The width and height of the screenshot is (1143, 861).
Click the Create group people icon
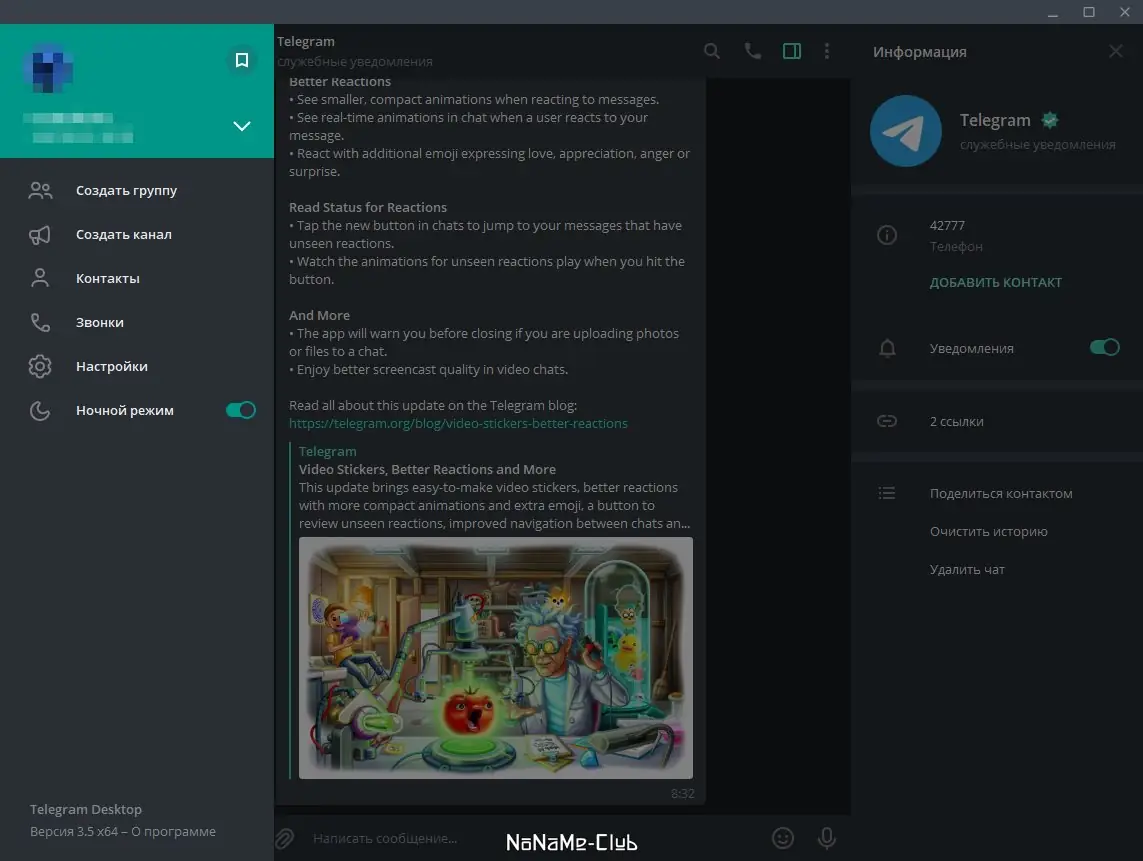[40, 190]
